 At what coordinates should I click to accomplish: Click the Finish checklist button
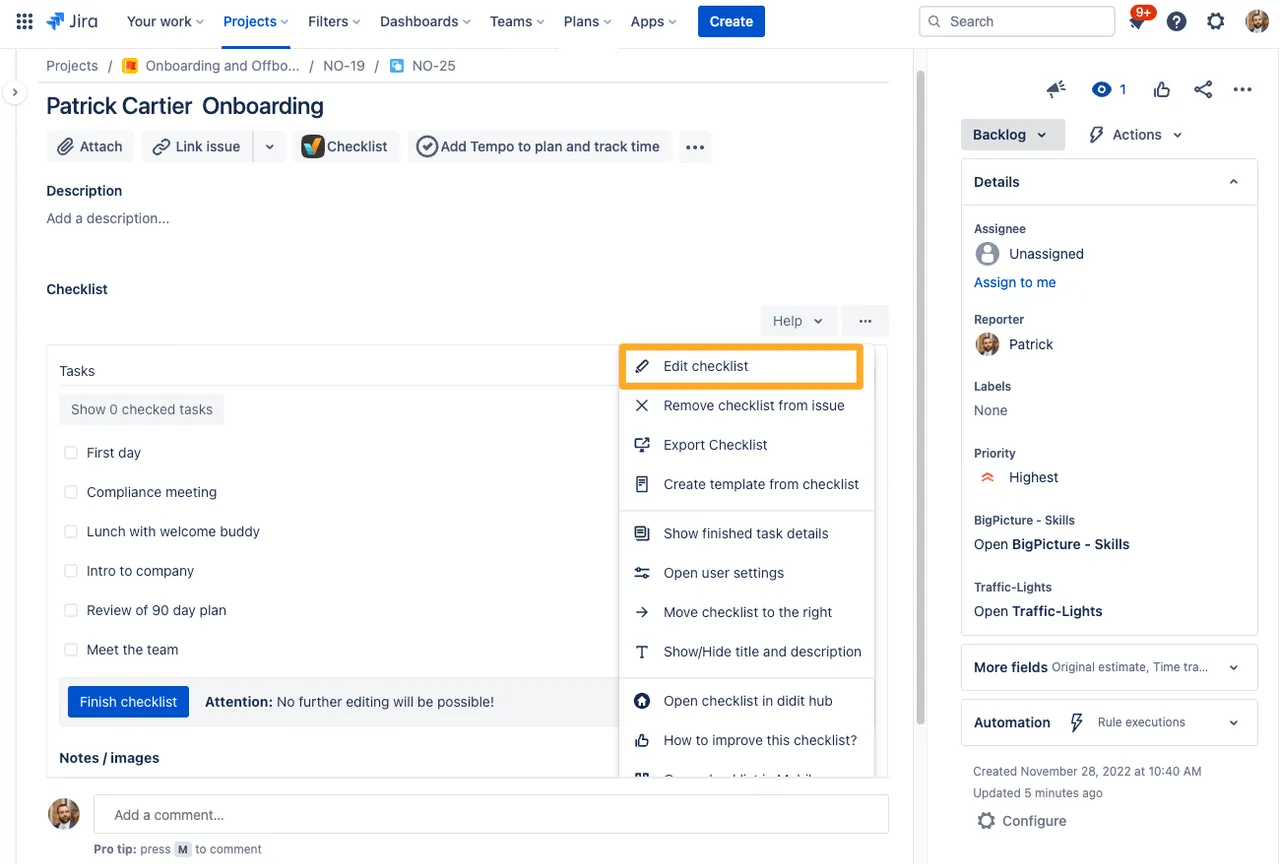point(128,702)
